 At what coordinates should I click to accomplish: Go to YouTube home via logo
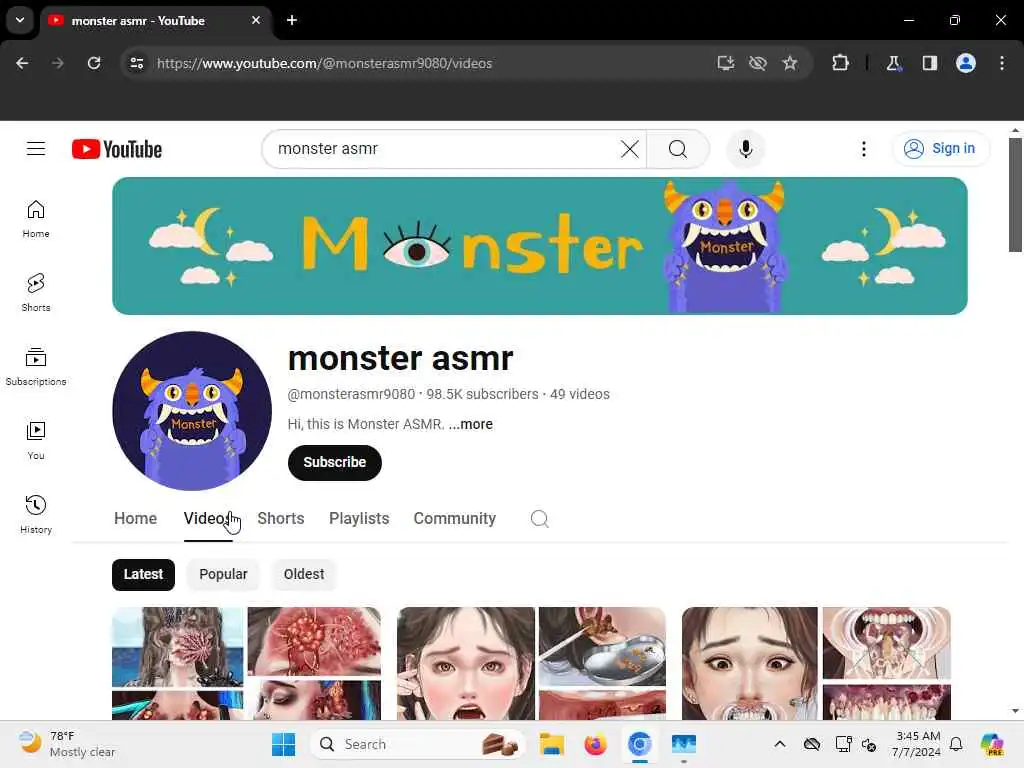click(117, 149)
